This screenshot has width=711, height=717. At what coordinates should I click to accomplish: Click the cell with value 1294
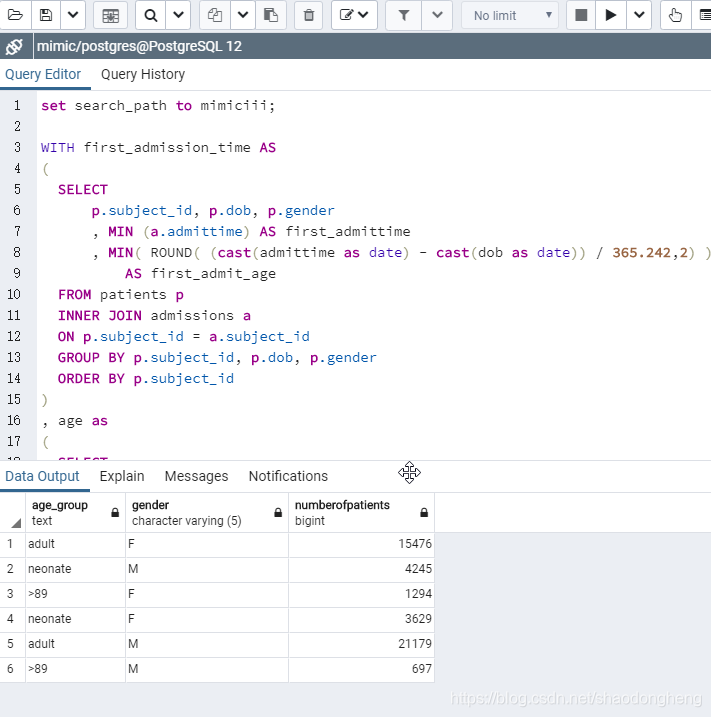pos(361,594)
